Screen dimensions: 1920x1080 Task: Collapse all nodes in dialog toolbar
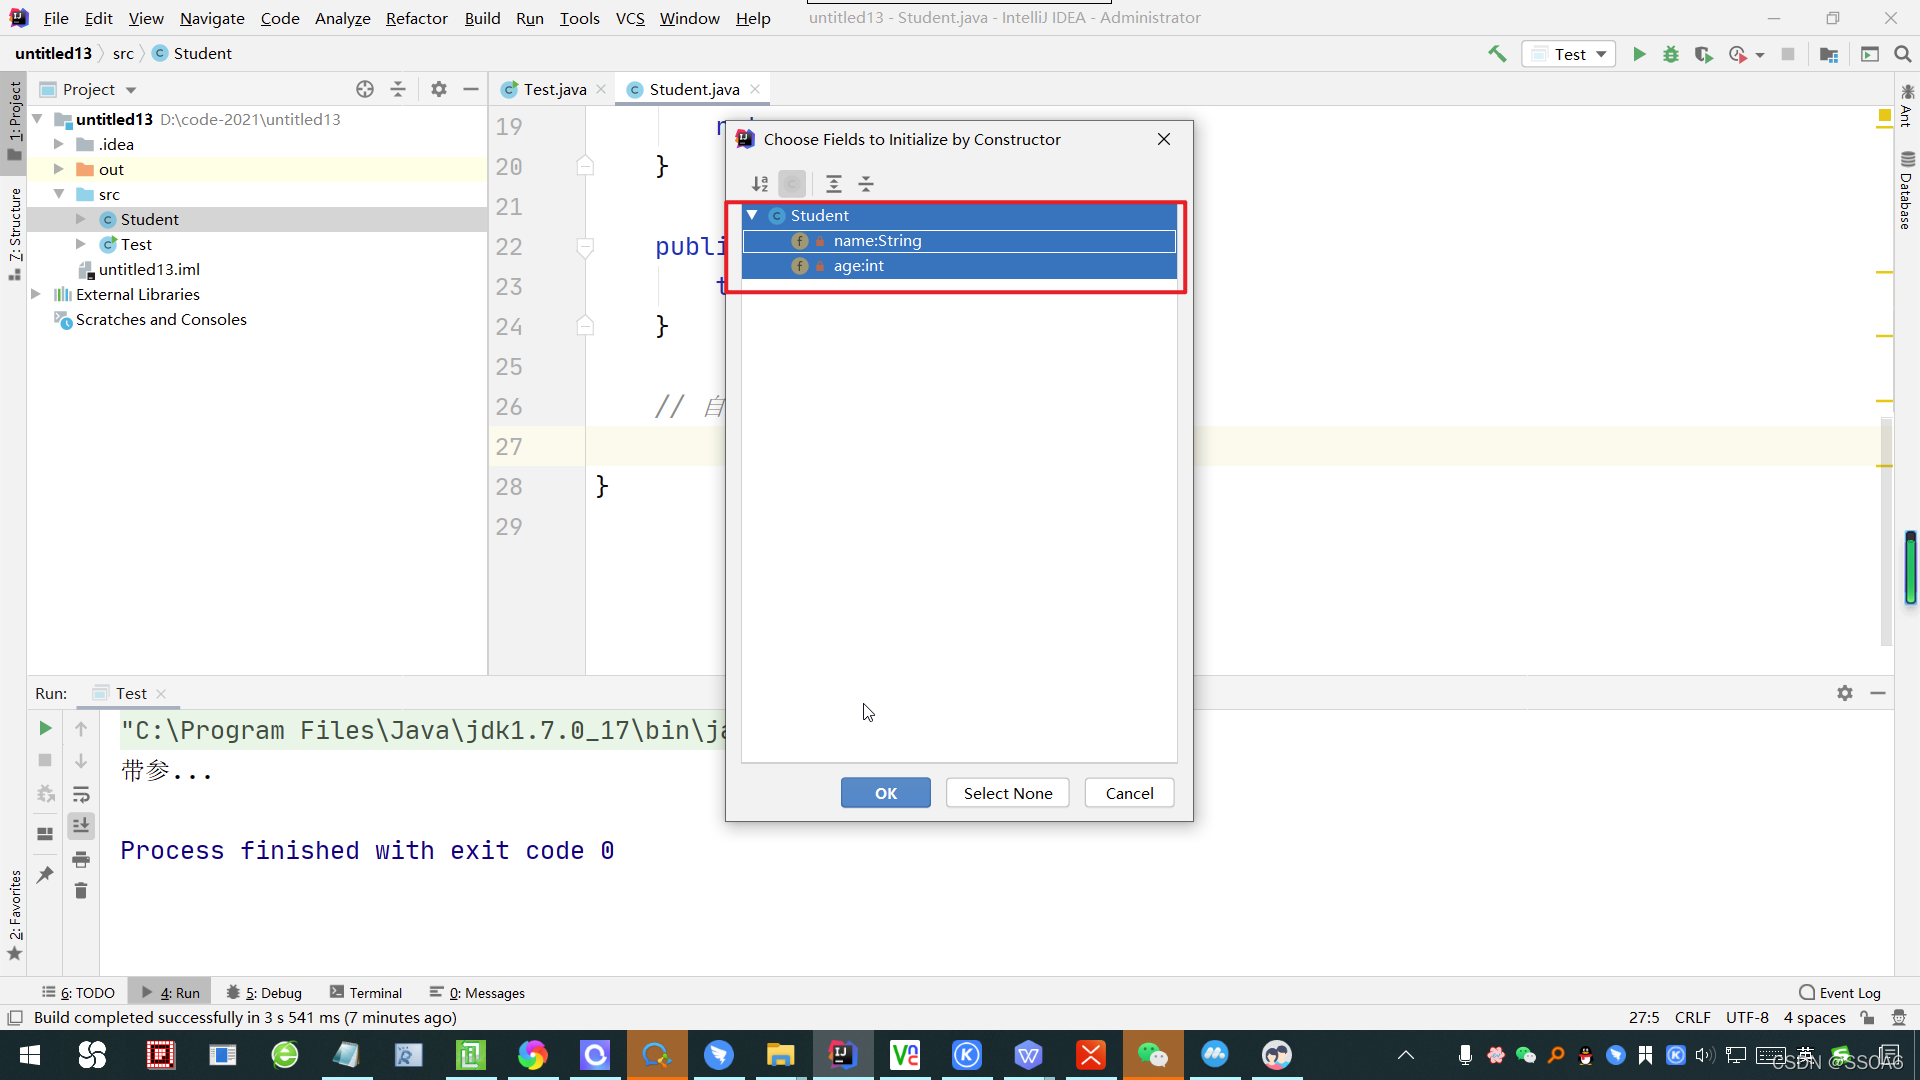tap(866, 184)
